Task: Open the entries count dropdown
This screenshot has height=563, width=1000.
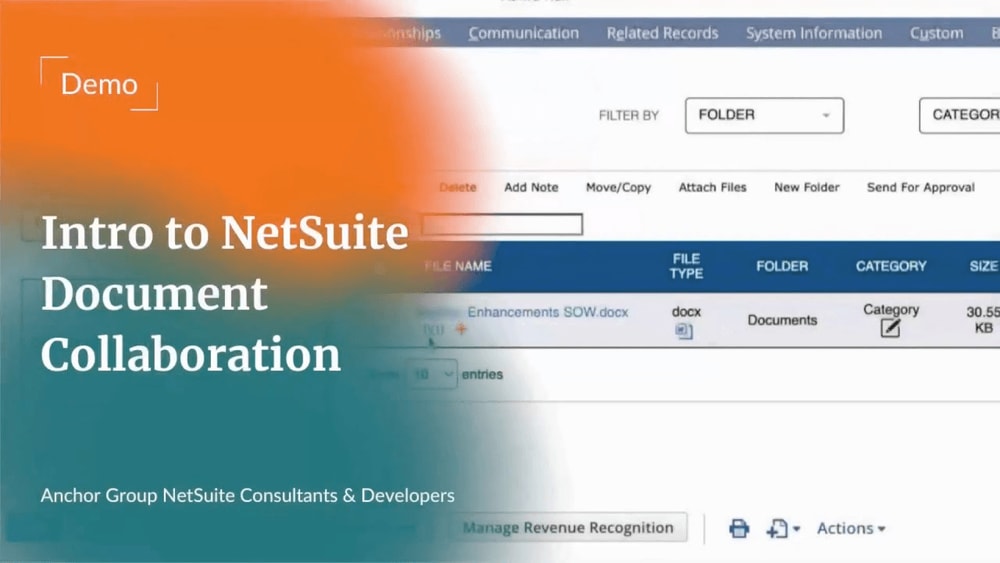Action: tap(432, 374)
